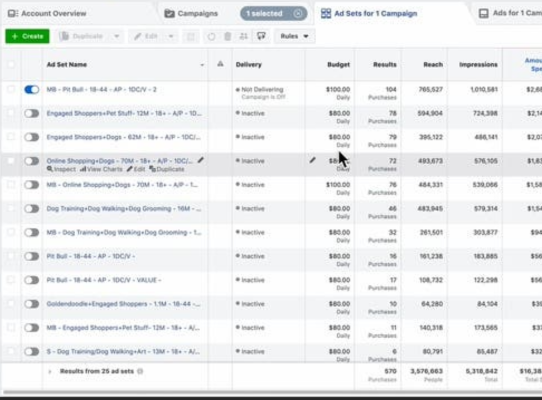542x400 pixels.
Task: Click the horizontal scrollbar at bottom
Action: point(271,392)
